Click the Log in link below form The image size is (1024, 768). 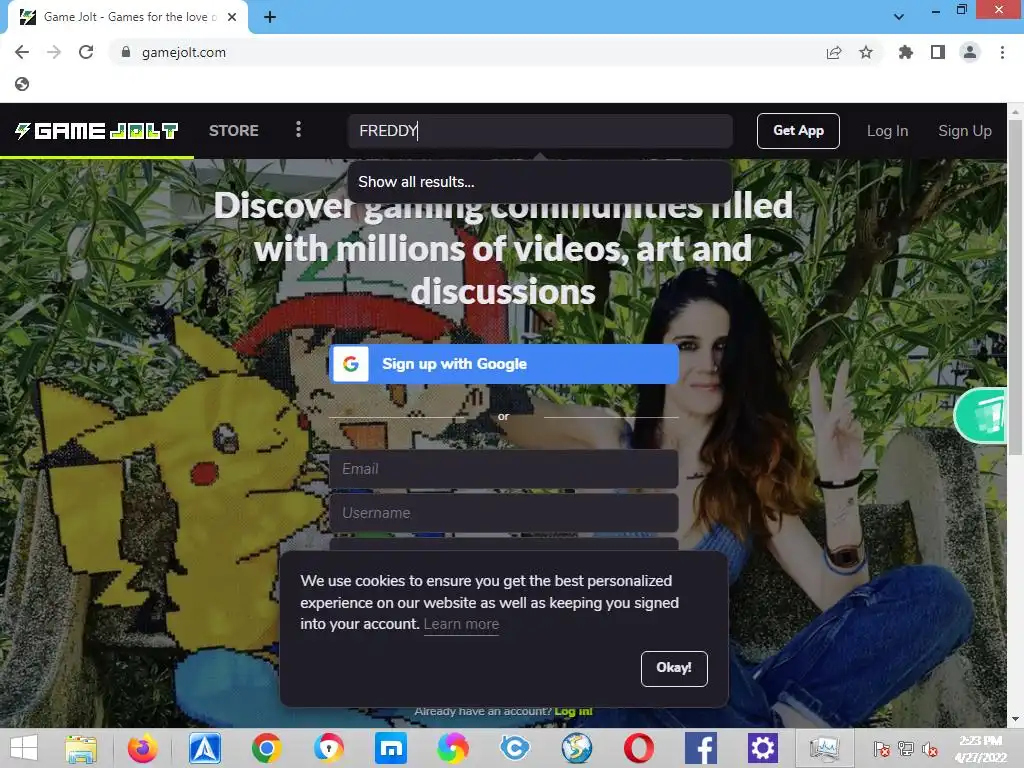point(573,711)
